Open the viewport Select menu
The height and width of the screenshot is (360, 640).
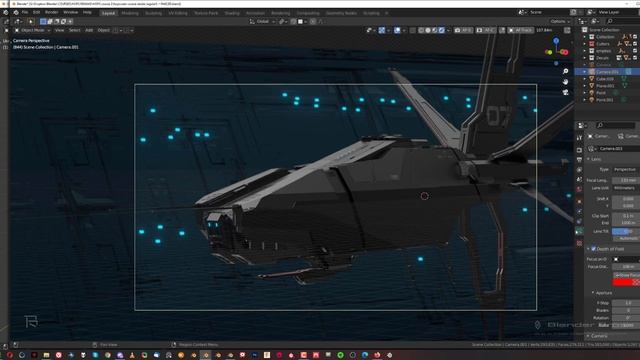point(74,30)
